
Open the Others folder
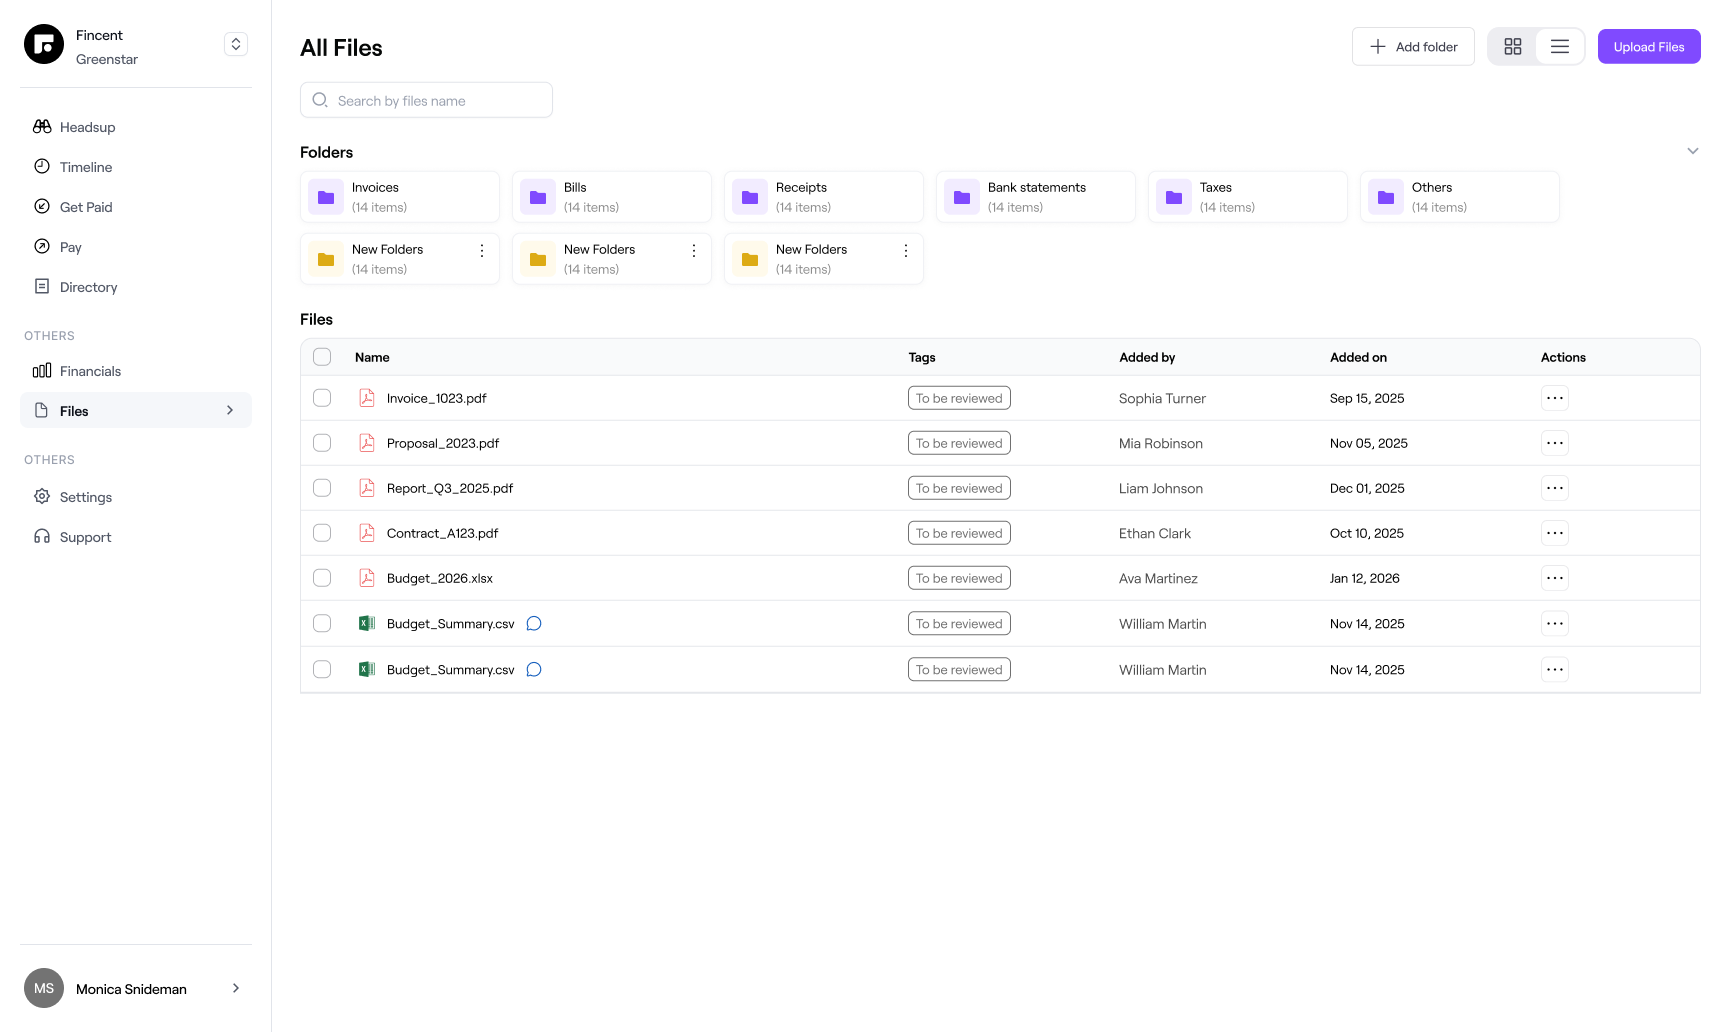(x=1460, y=197)
